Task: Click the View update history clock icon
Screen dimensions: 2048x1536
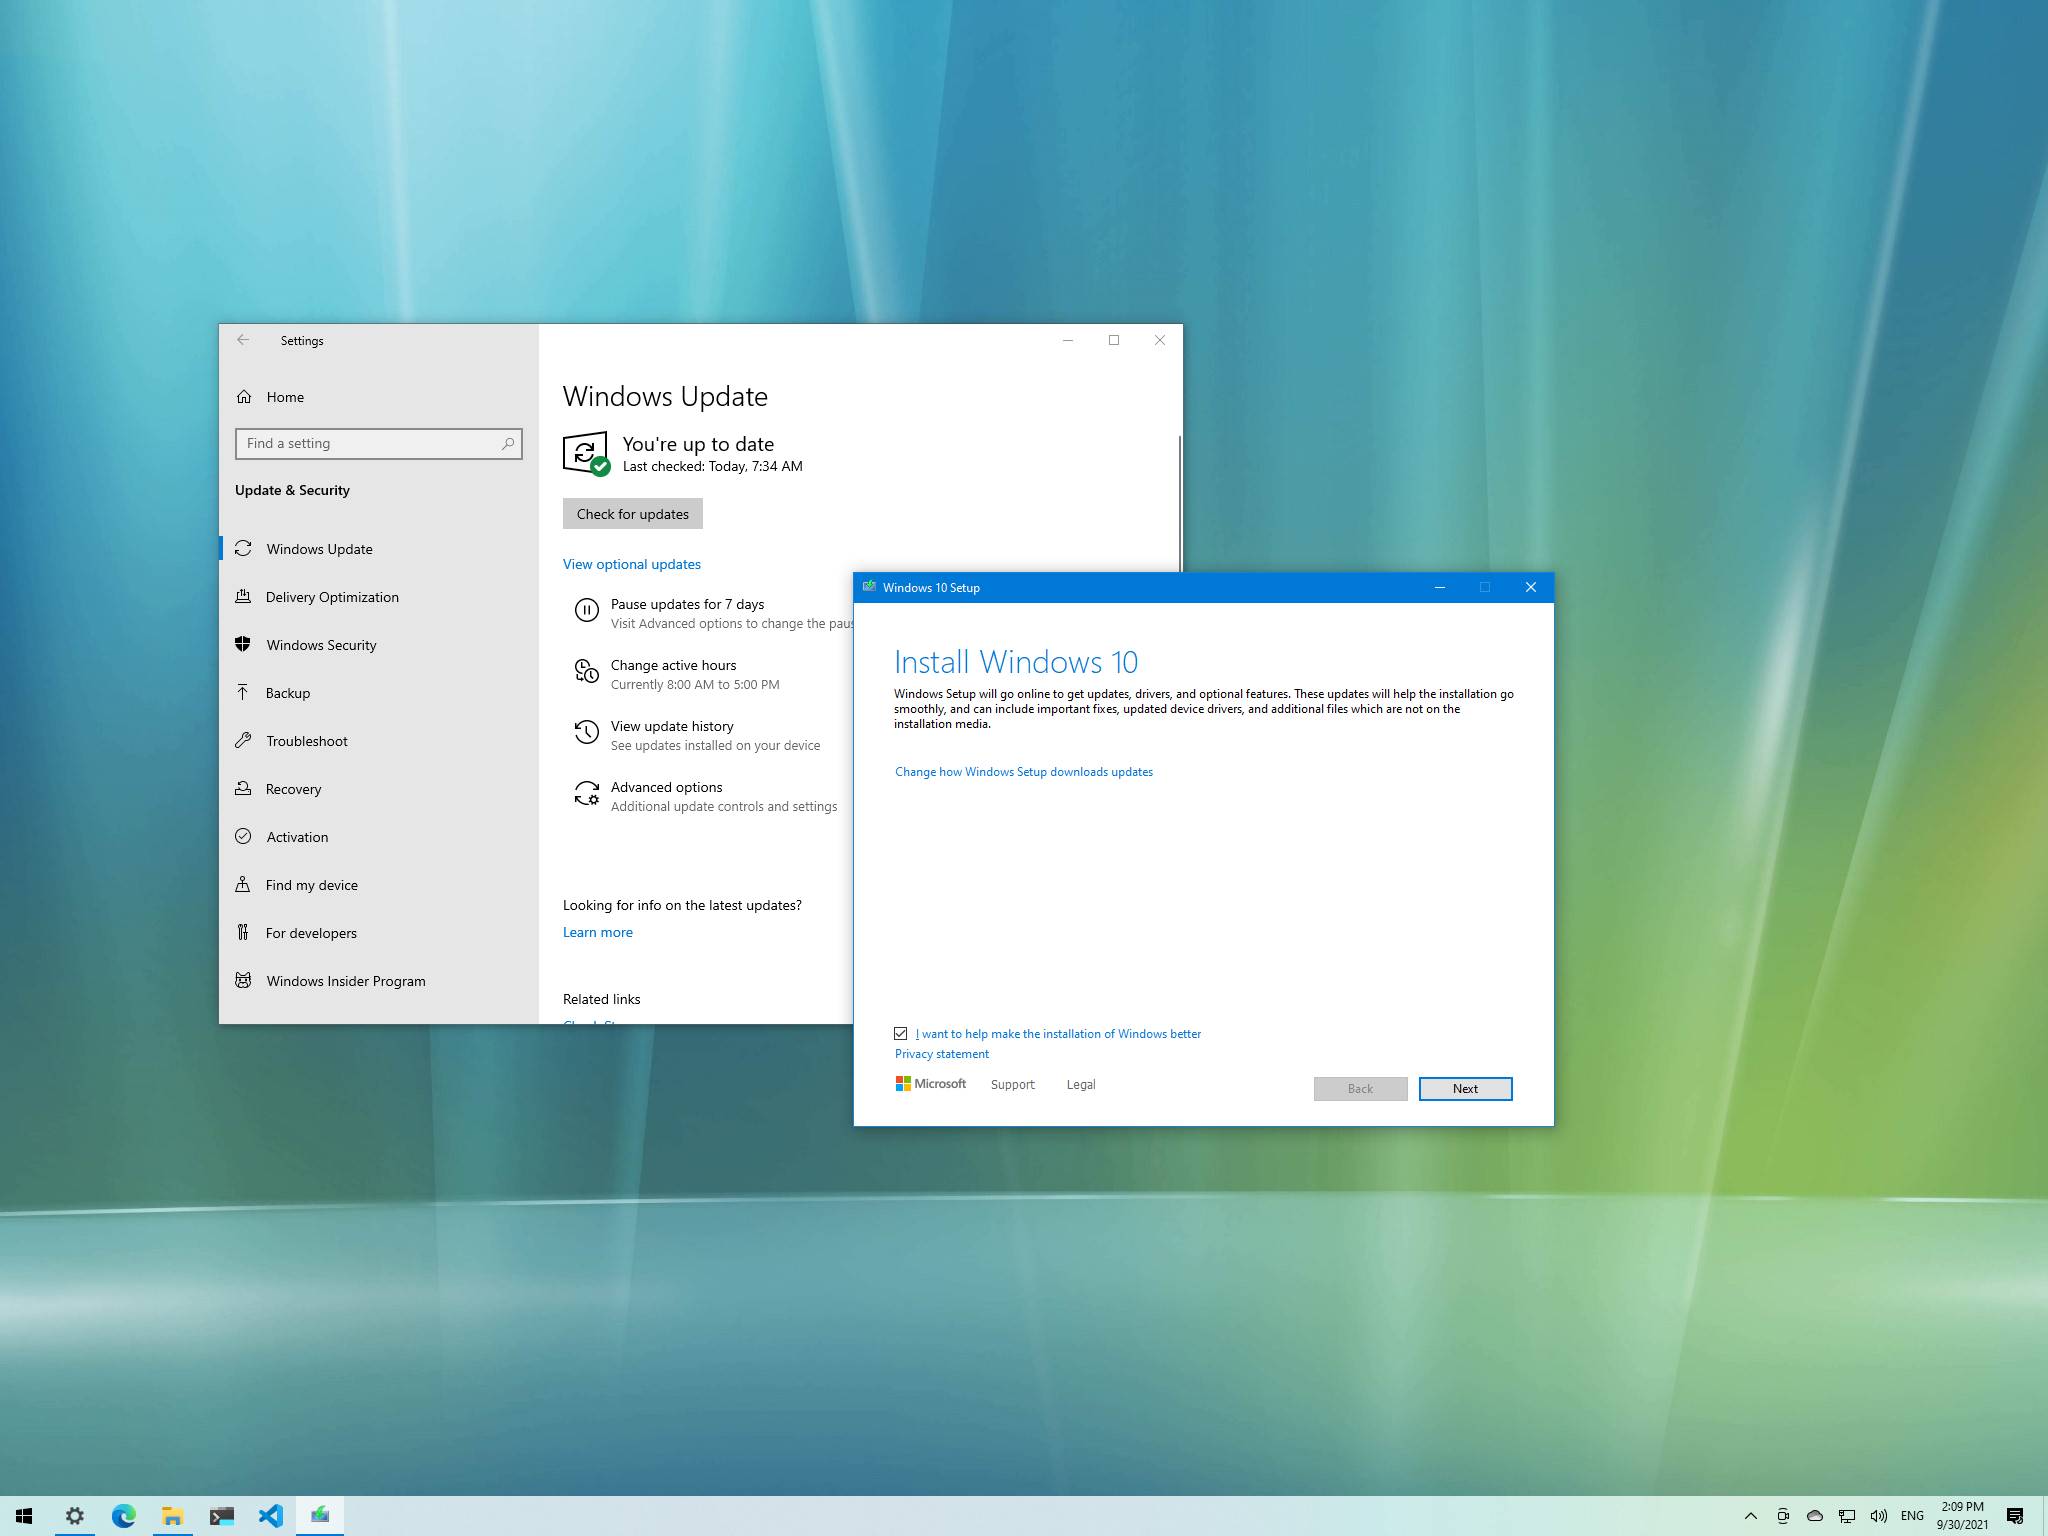Action: click(x=586, y=732)
